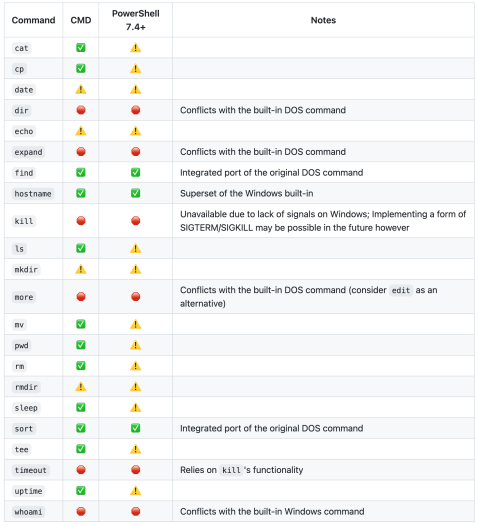This screenshot has height=525, width=478.
Task: Click the warning icon in cp's PowerShell column
Action: tap(136, 69)
